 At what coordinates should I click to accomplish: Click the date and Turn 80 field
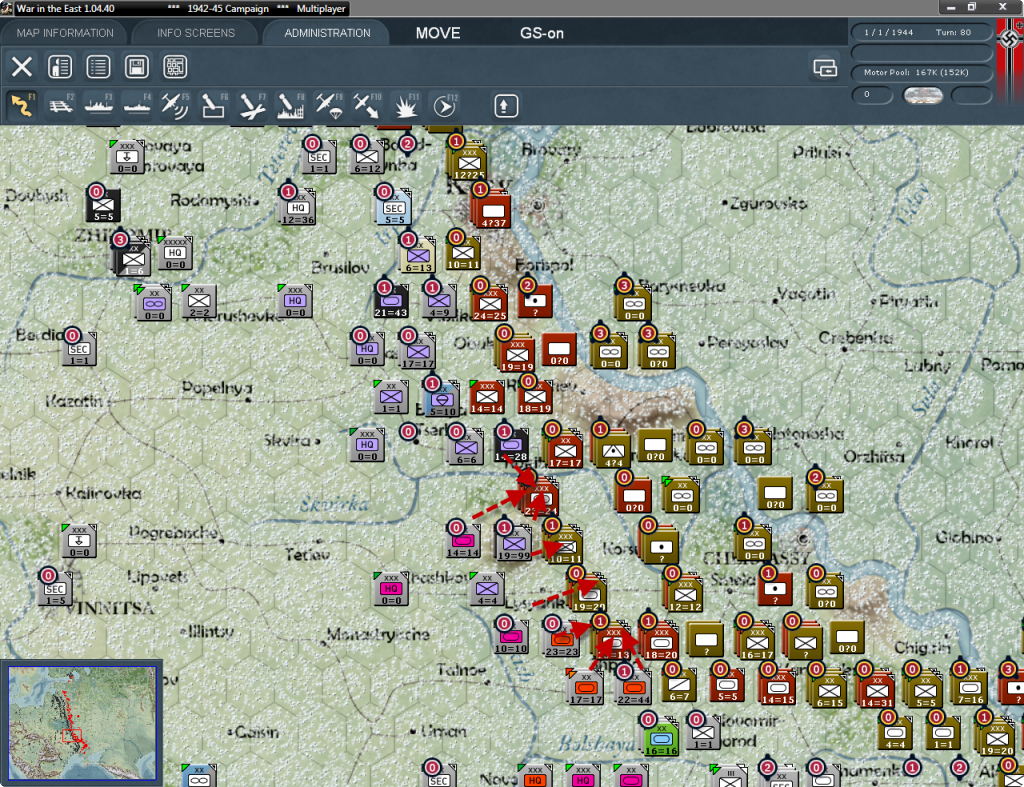pos(921,32)
